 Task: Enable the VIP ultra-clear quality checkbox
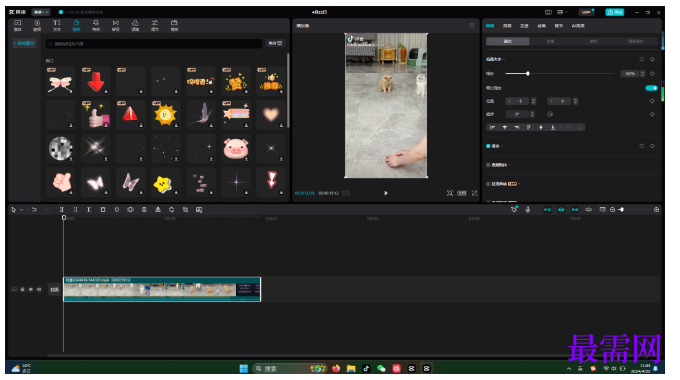click(x=488, y=184)
